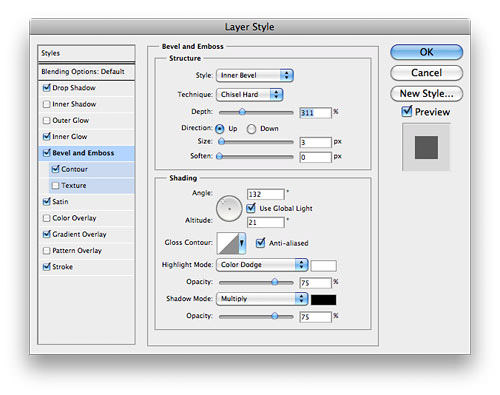Open the Technique dropdown showing Chisel Hard

point(250,95)
